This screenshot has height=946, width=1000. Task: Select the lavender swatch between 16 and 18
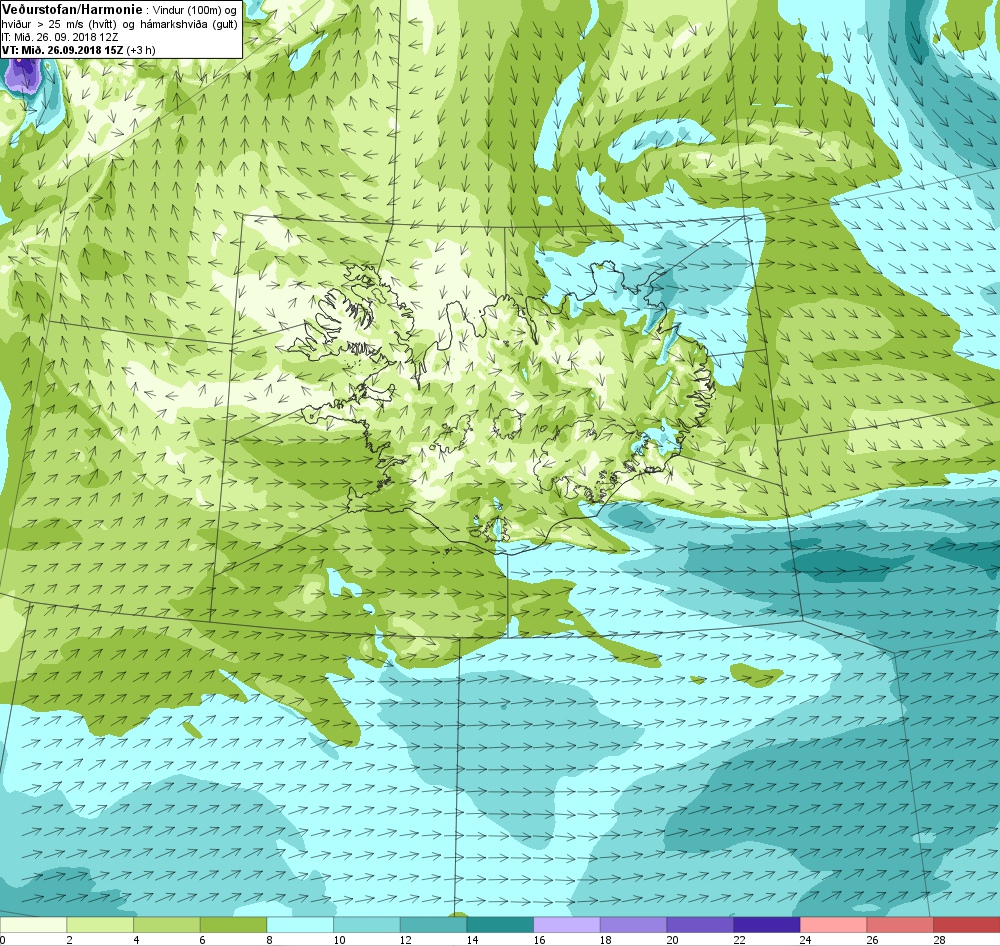click(566, 925)
